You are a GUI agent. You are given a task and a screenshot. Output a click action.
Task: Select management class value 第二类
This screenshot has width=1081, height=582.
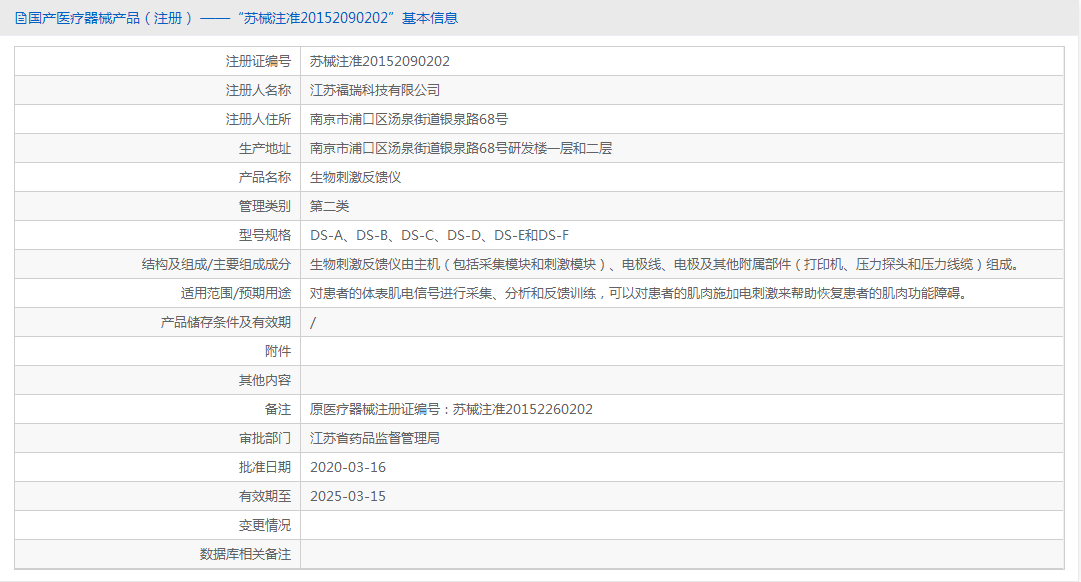click(330, 206)
